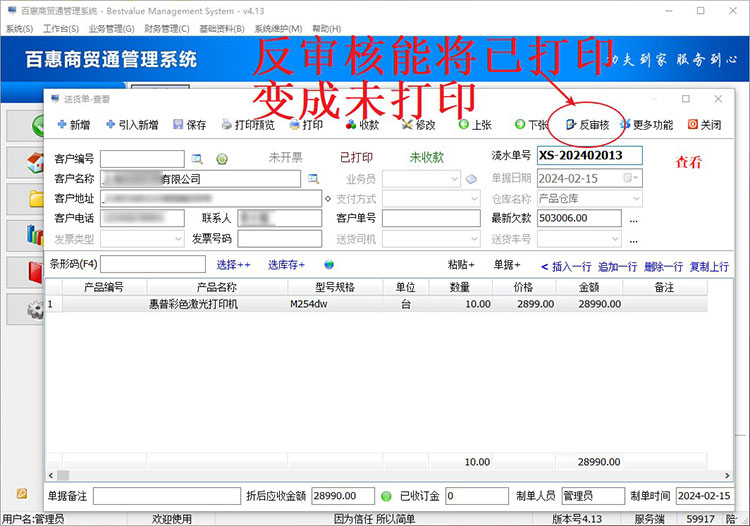This screenshot has width=750, height=526.
Task: Select the 惠普彩色激光打印机 row cell
Action: tap(217, 304)
